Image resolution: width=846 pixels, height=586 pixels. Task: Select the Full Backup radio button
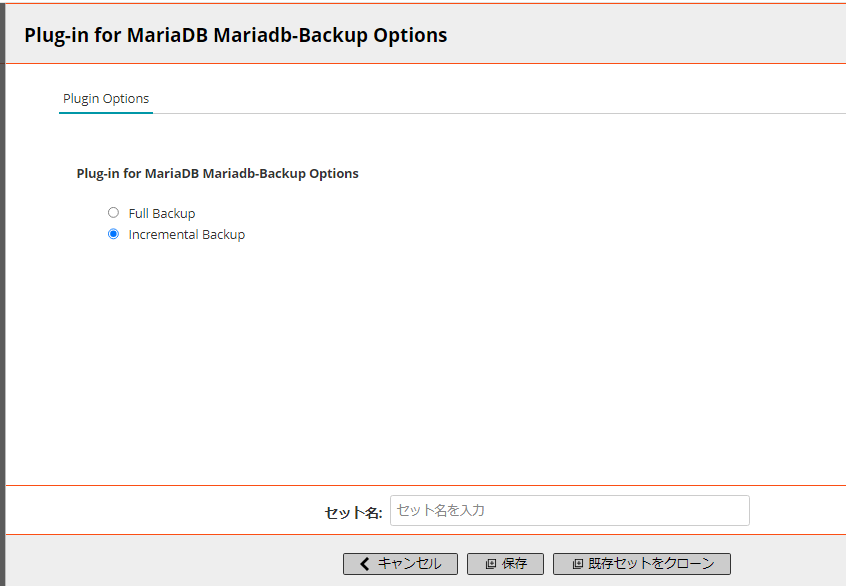[x=113, y=213]
